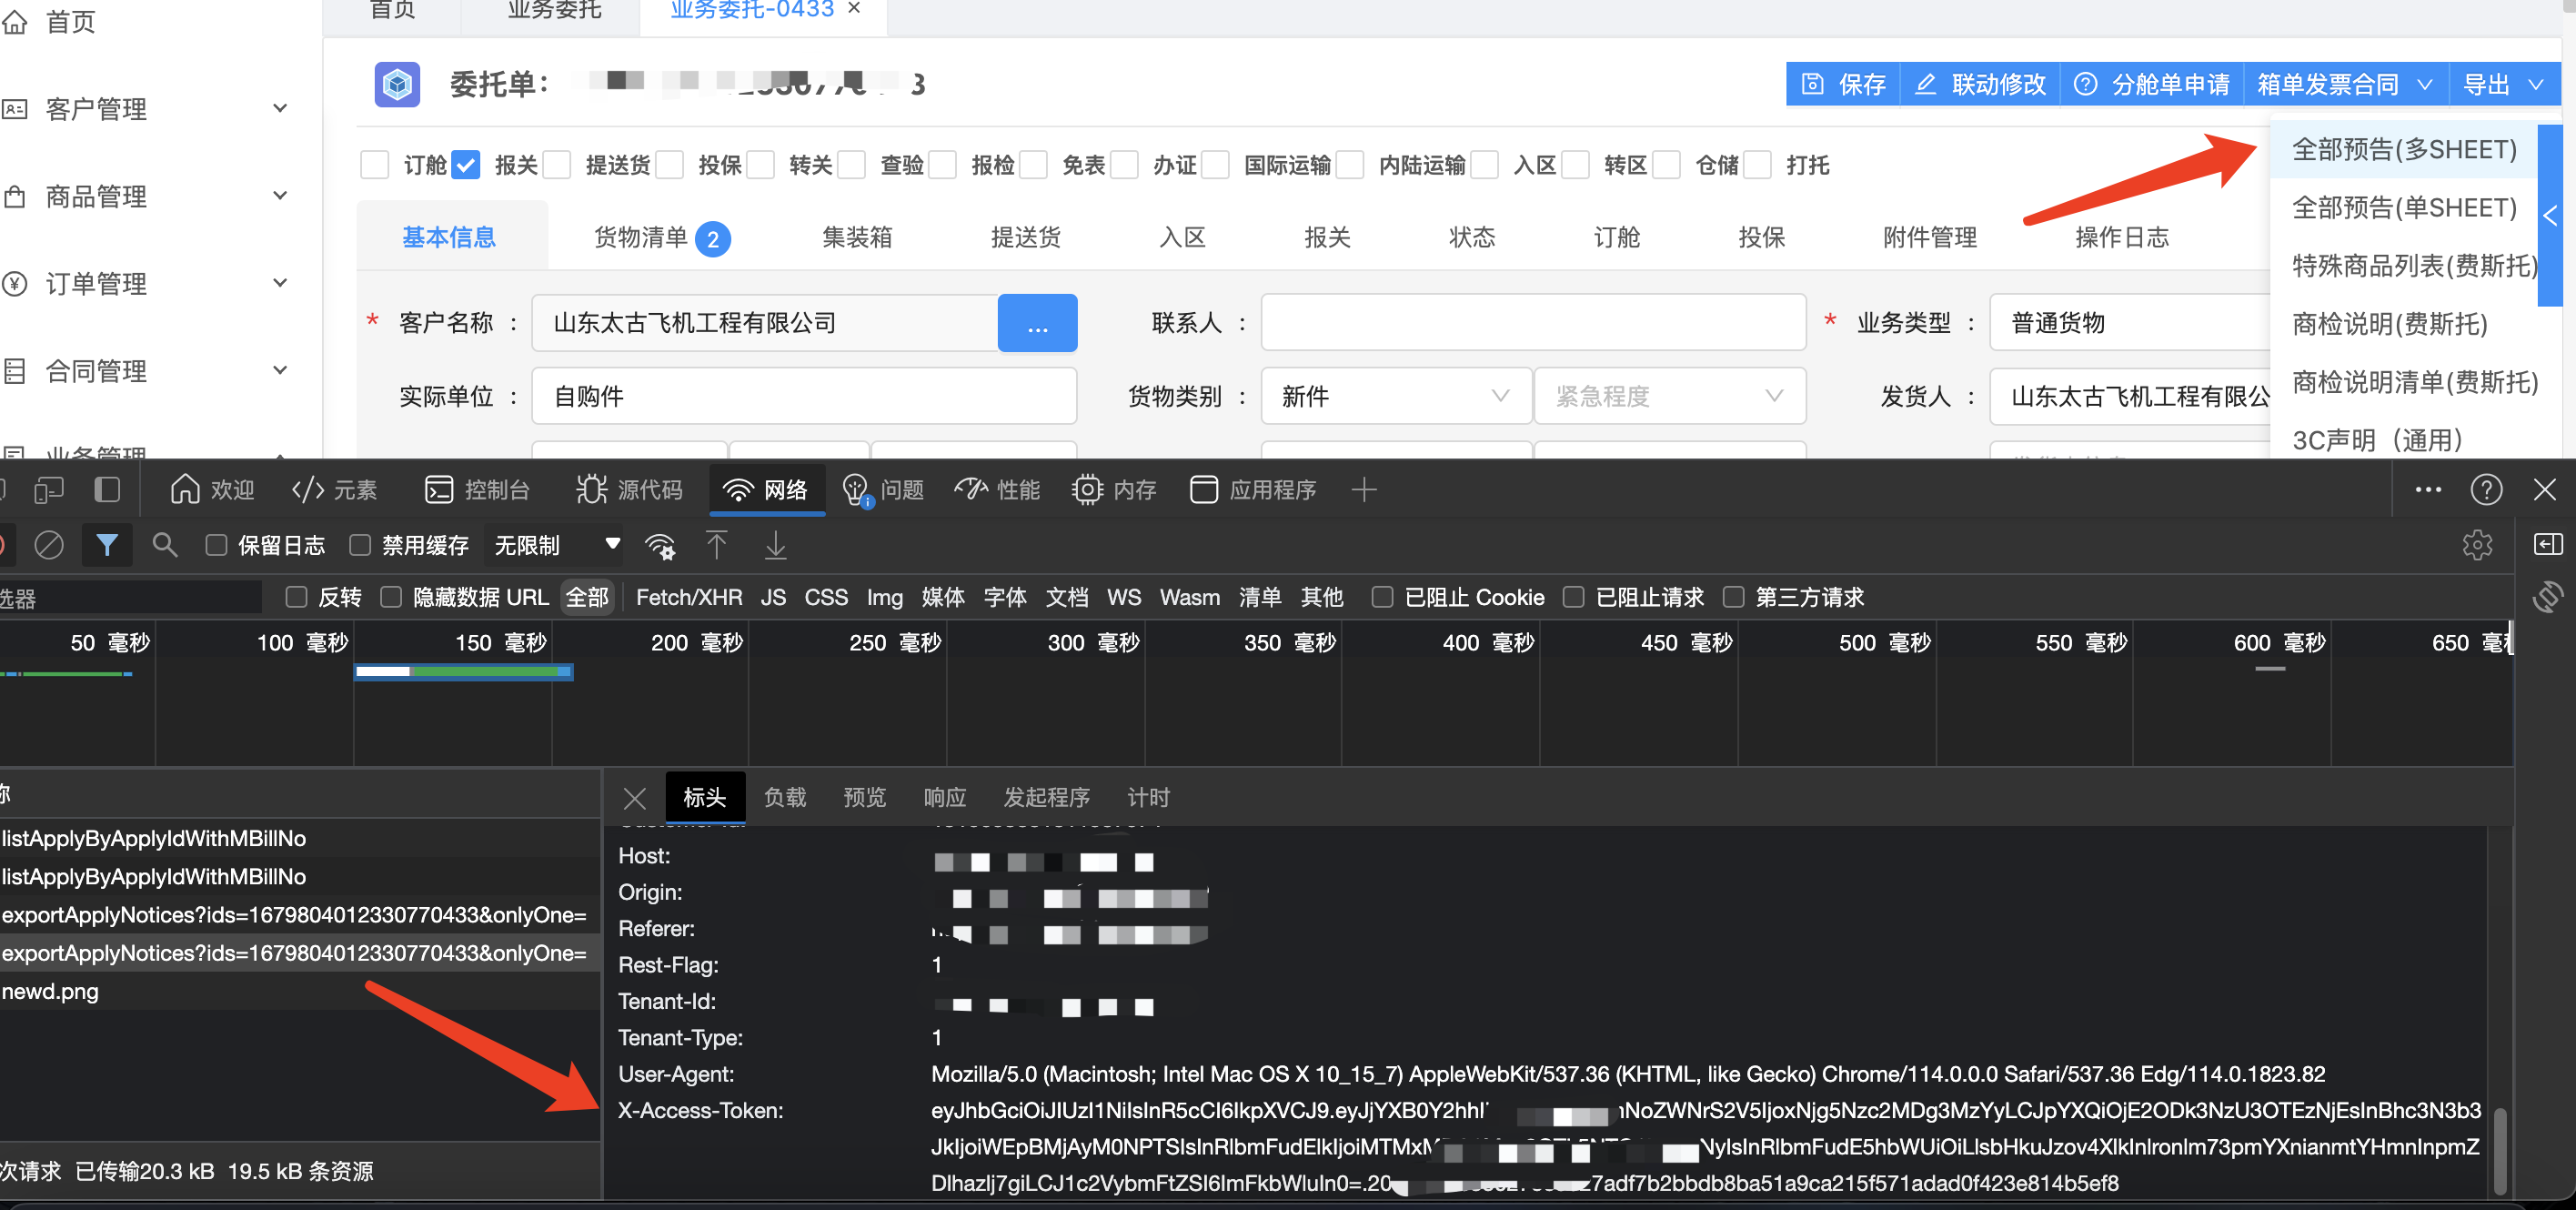Click the 实际单位 field with 自购件
This screenshot has height=1210, width=2576.
(804, 396)
